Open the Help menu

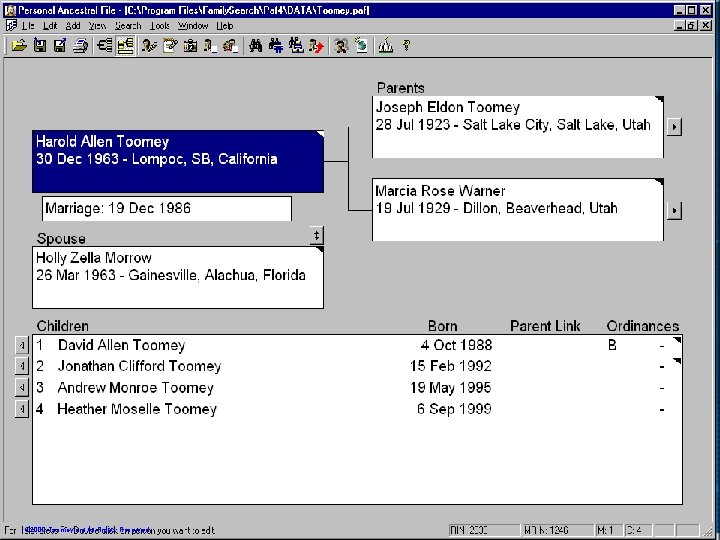pos(225,26)
